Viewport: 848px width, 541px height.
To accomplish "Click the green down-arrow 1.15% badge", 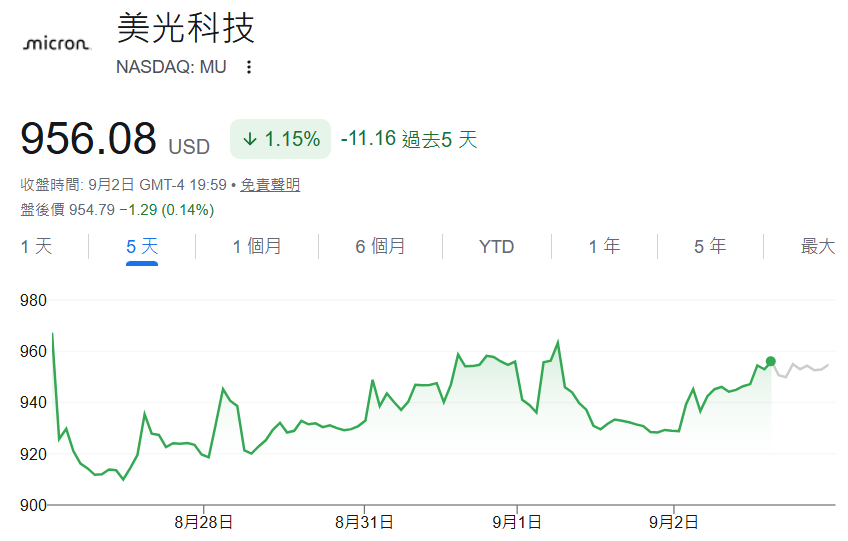I will (x=280, y=139).
